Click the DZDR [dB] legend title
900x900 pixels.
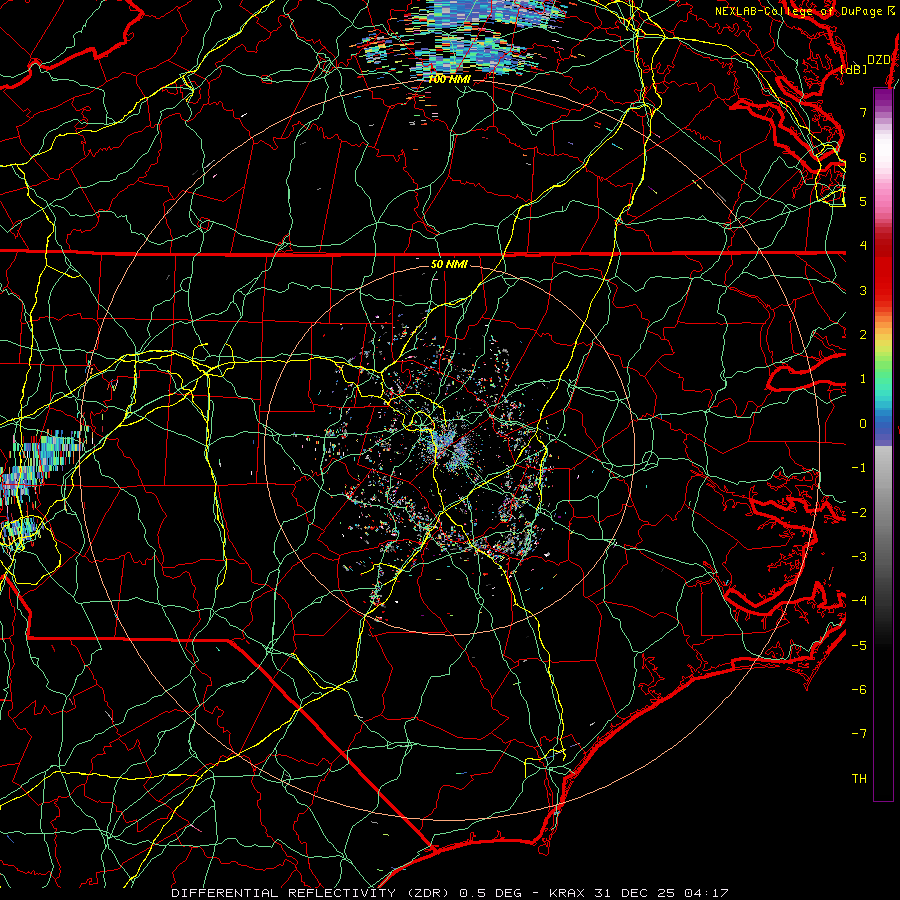coord(867,64)
